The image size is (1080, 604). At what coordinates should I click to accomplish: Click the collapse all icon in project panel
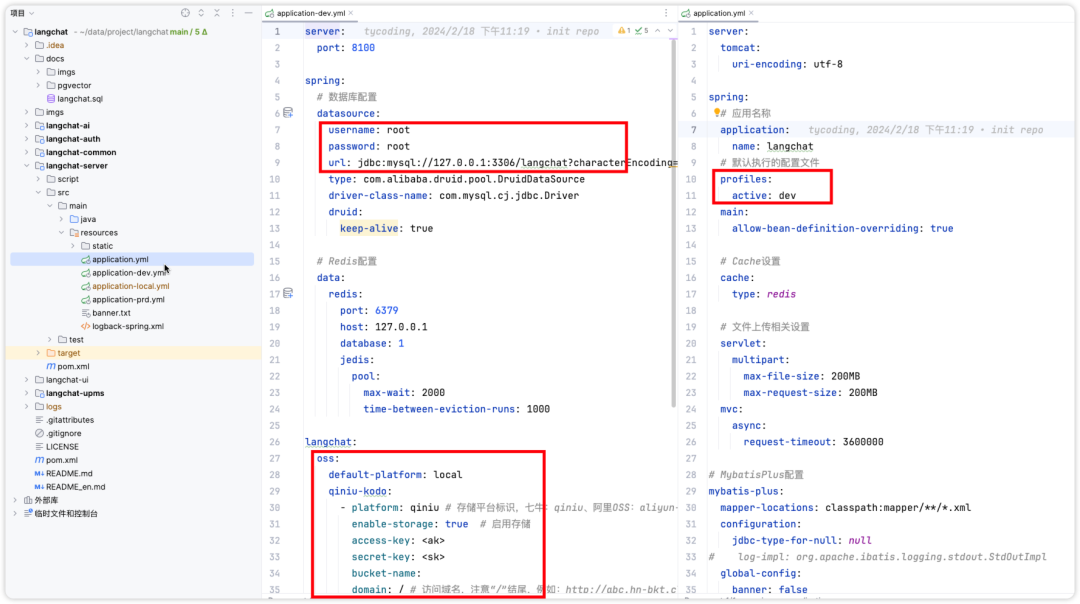coord(217,13)
